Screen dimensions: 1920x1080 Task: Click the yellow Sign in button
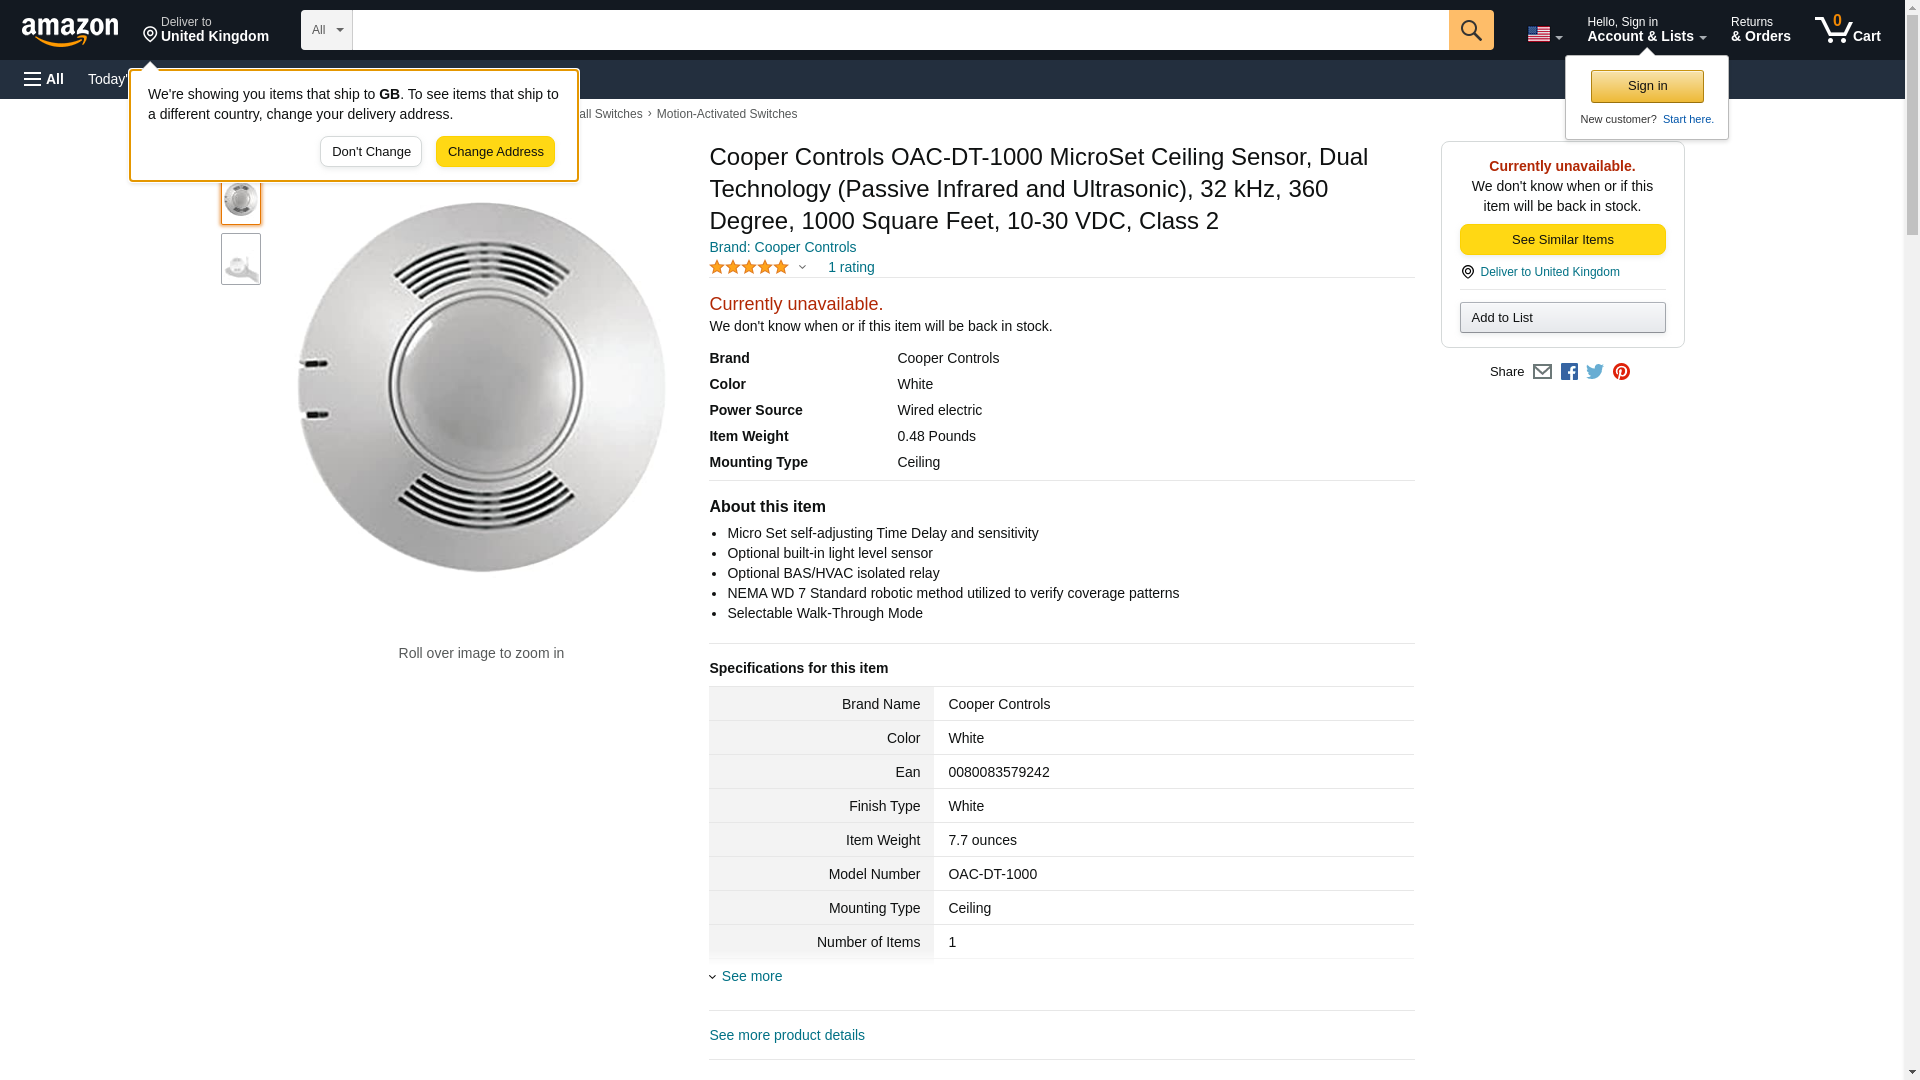point(1647,86)
